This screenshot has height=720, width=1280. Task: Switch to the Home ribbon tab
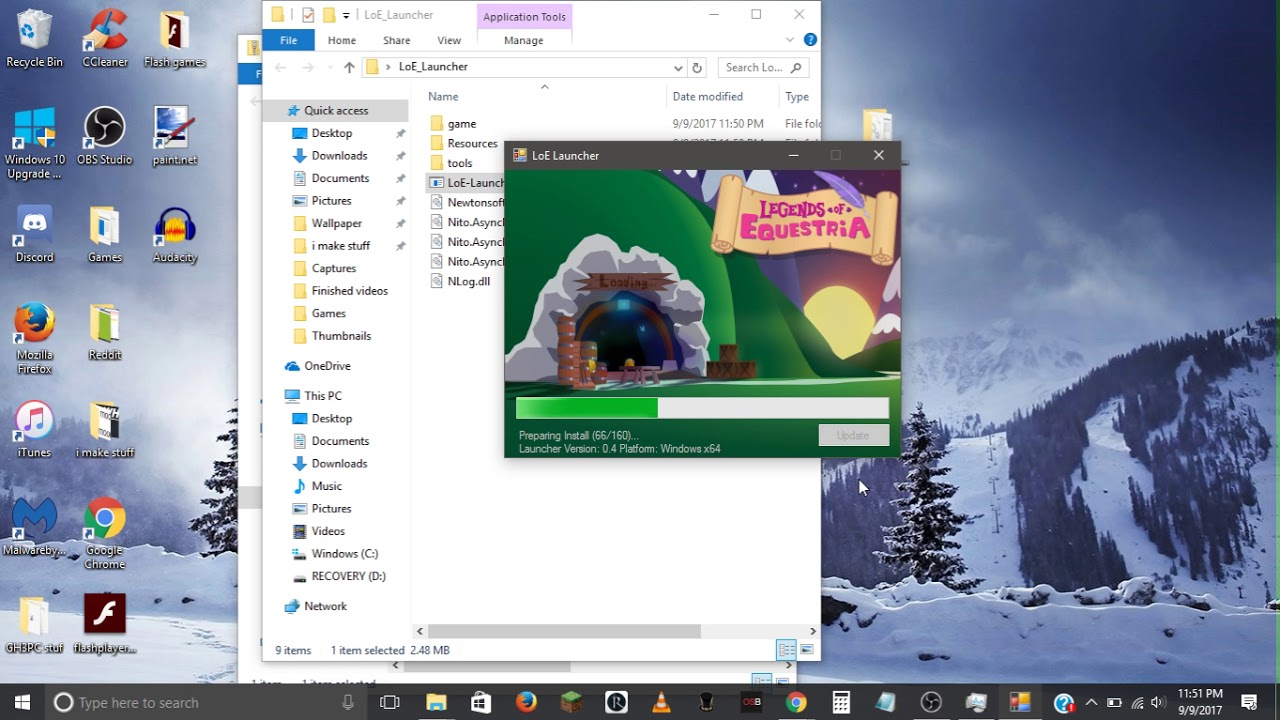[342, 40]
